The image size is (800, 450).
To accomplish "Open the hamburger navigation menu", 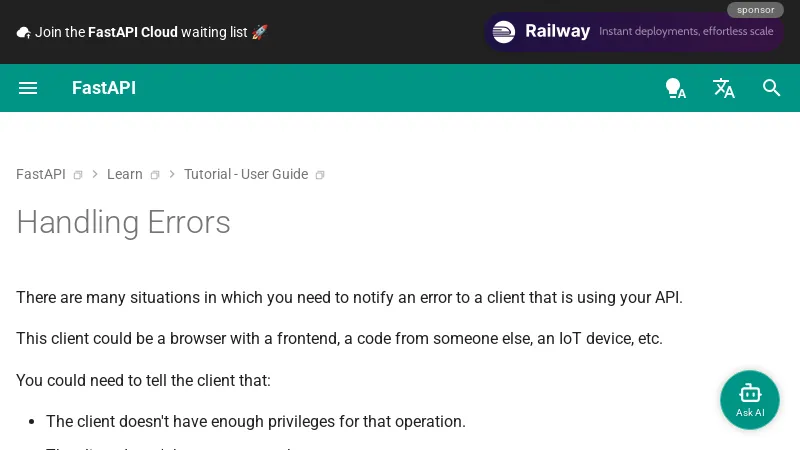I will (x=28, y=88).
